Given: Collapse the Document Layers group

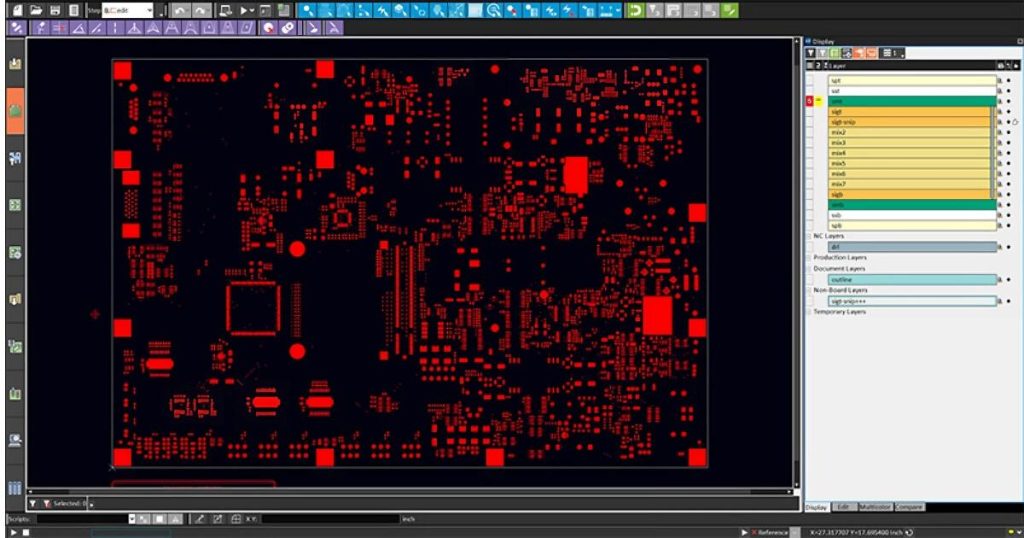Looking at the screenshot, I should (x=808, y=268).
